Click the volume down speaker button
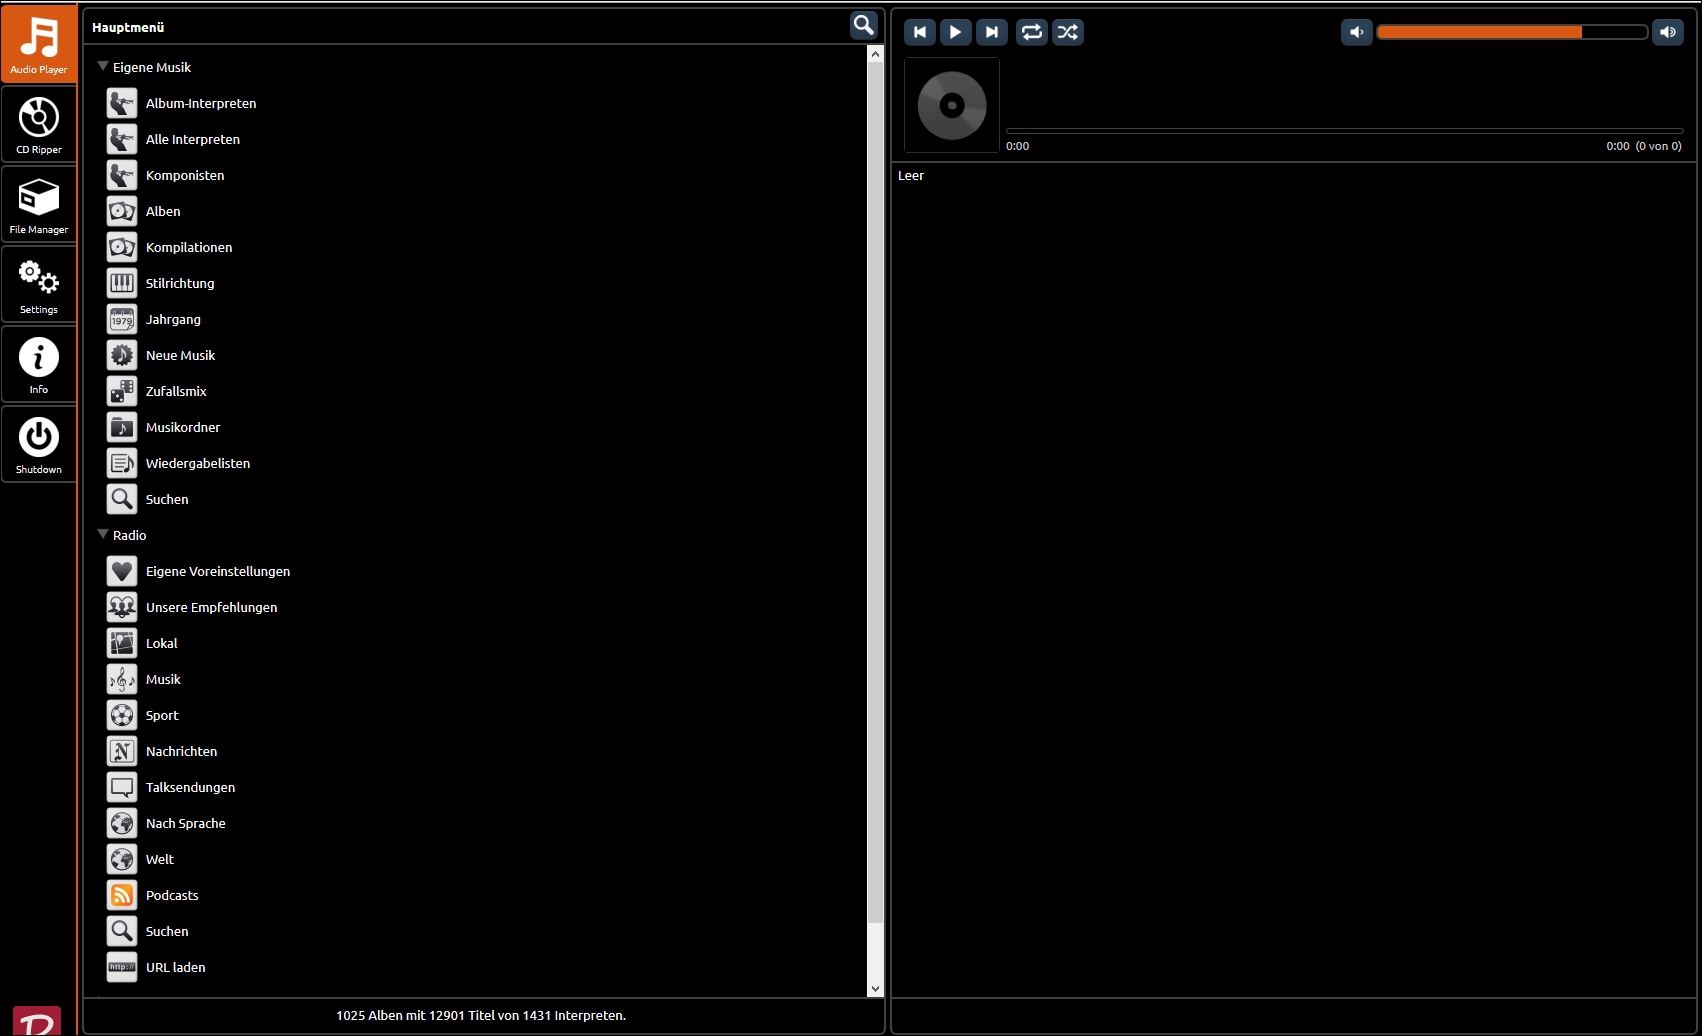The image size is (1702, 1036). [x=1356, y=32]
